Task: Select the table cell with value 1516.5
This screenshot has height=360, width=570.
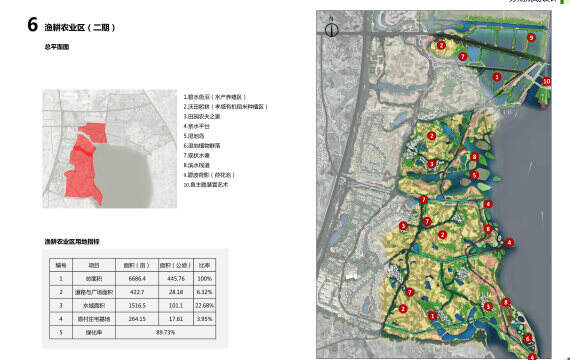Action: tap(137, 305)
